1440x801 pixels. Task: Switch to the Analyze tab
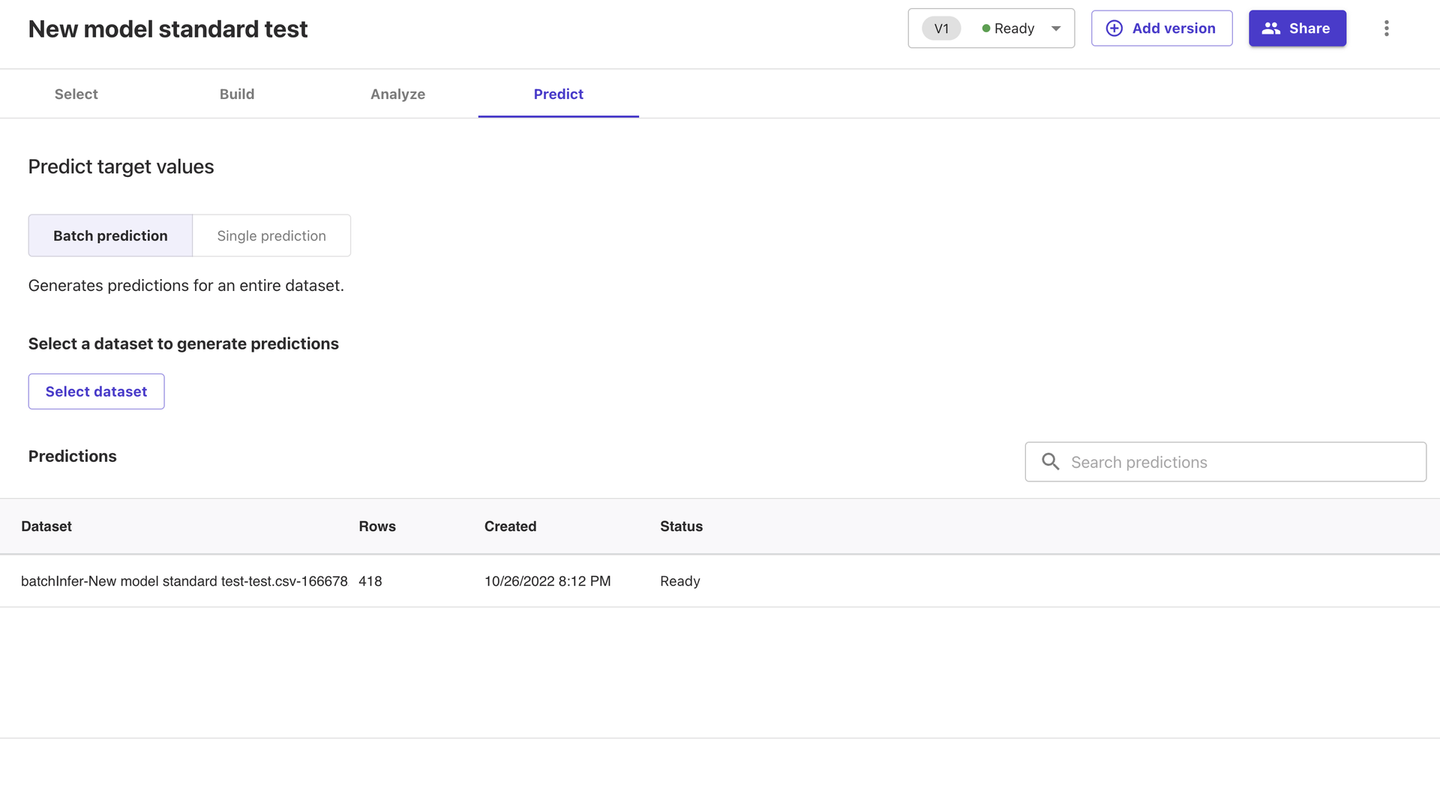click(398, 94)
